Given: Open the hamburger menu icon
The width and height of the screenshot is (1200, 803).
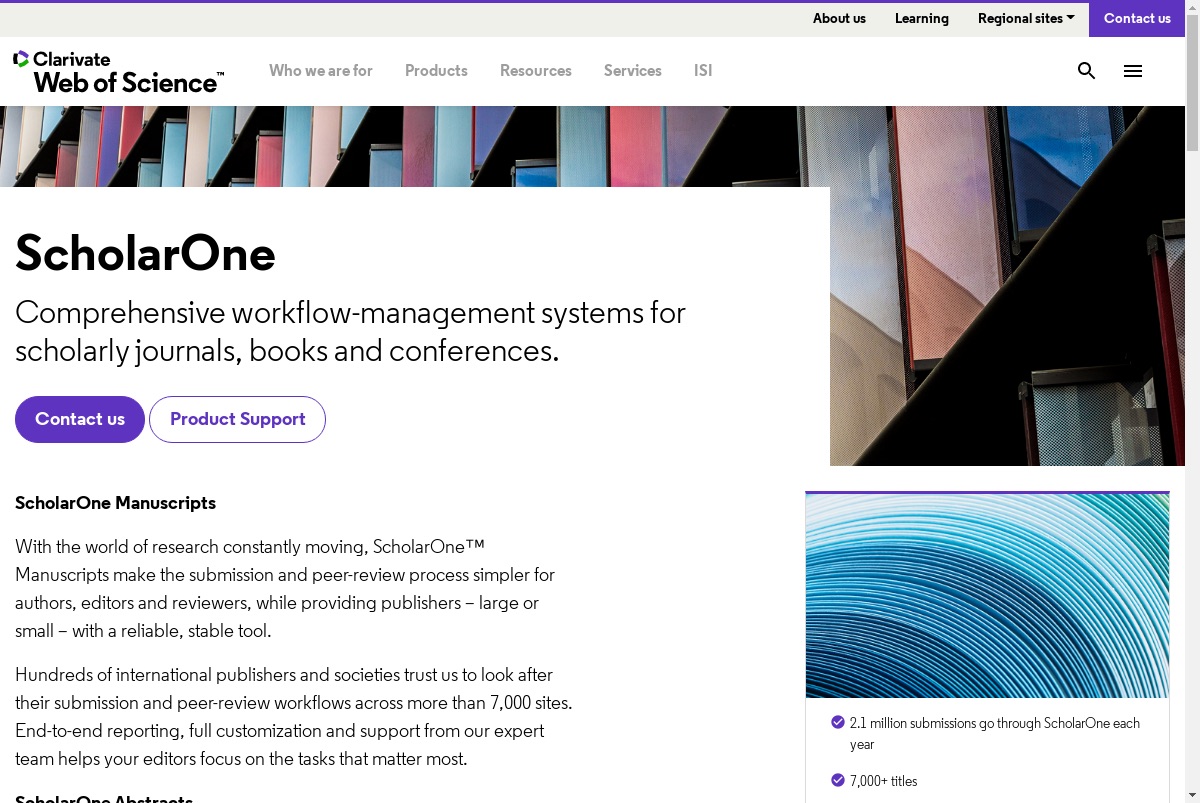Looking at the screenshot, I should (1133, 71).
